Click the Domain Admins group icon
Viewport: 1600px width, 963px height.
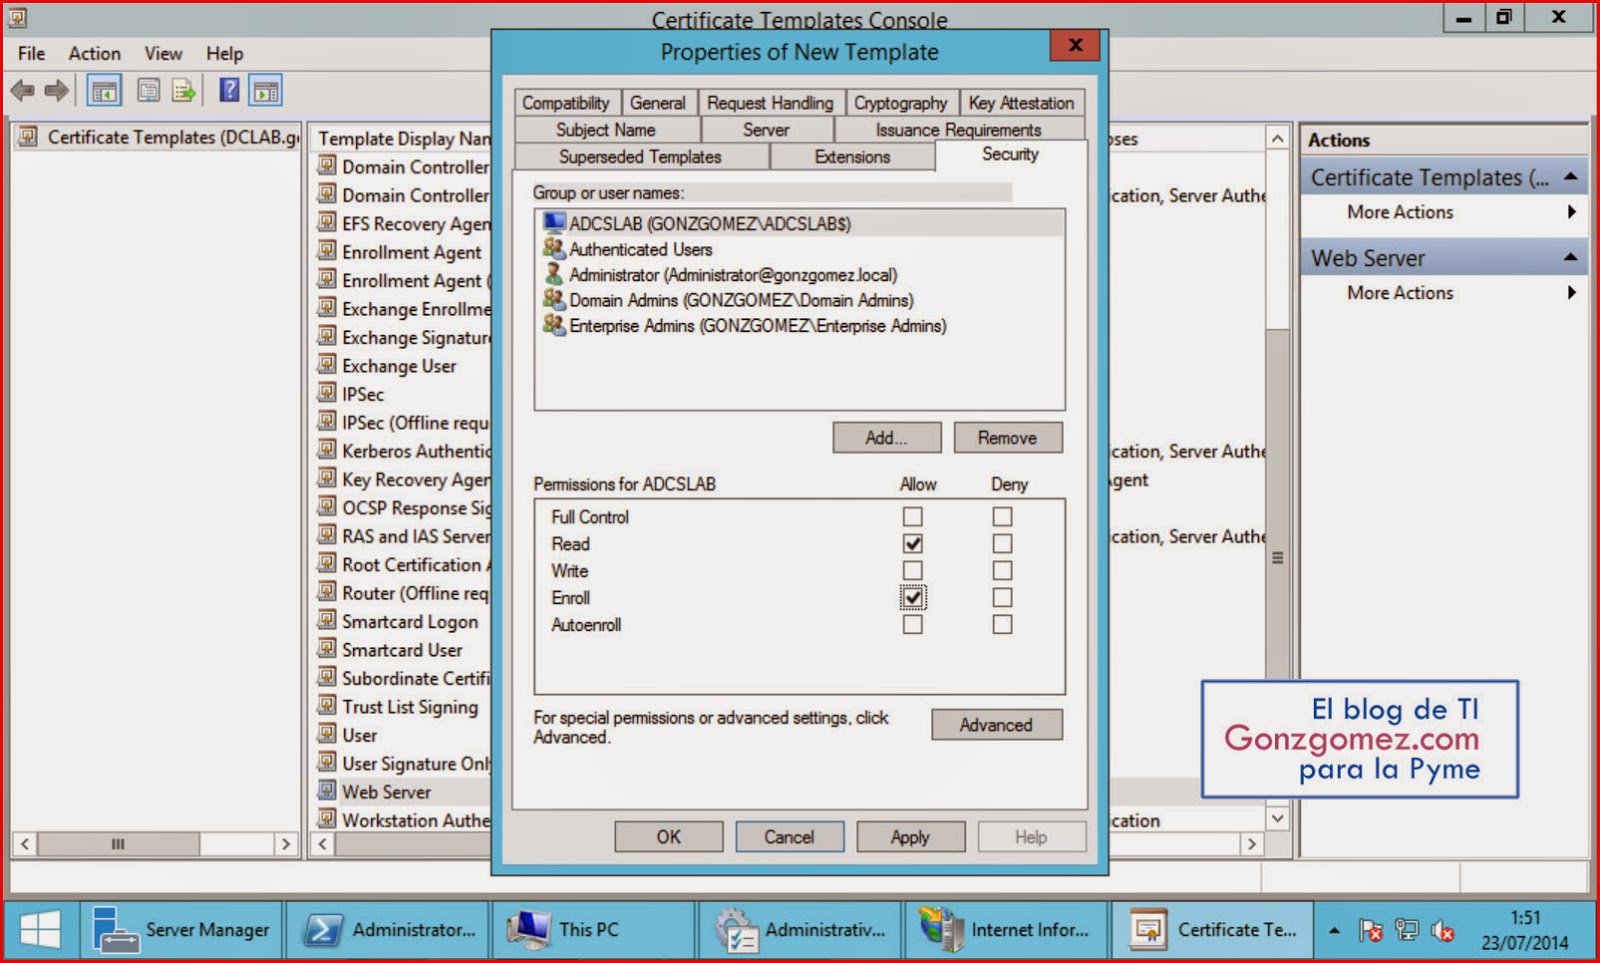(x=554, y=299)
